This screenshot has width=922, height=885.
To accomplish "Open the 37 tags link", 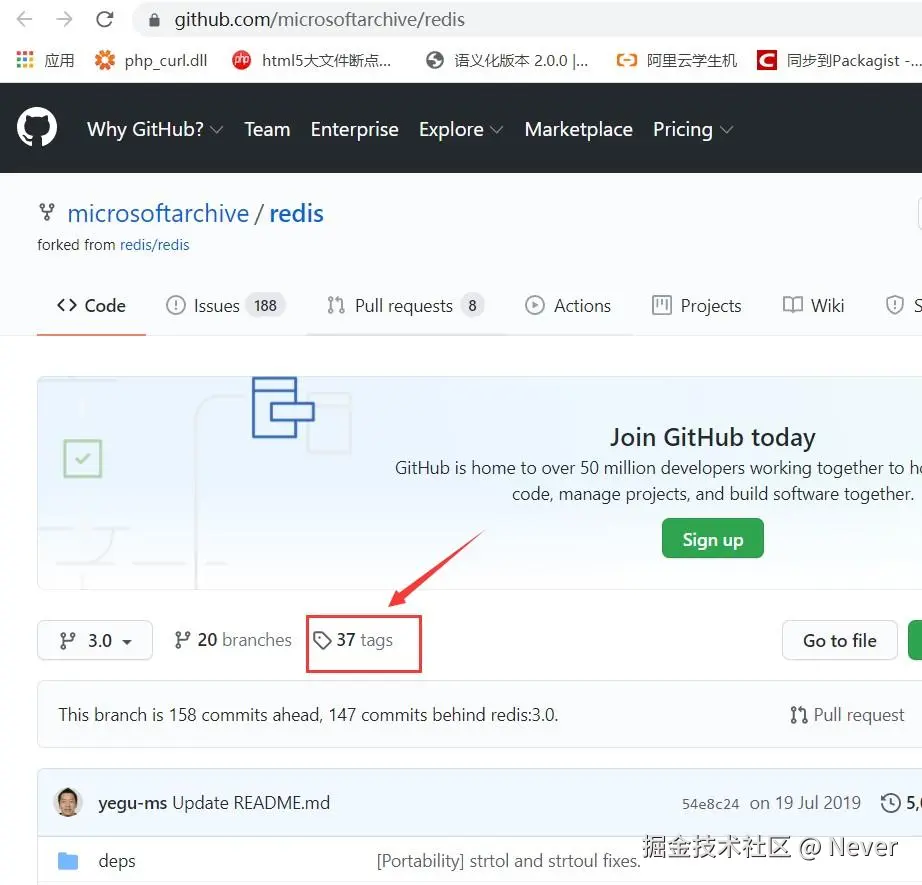I will point(353,640).
